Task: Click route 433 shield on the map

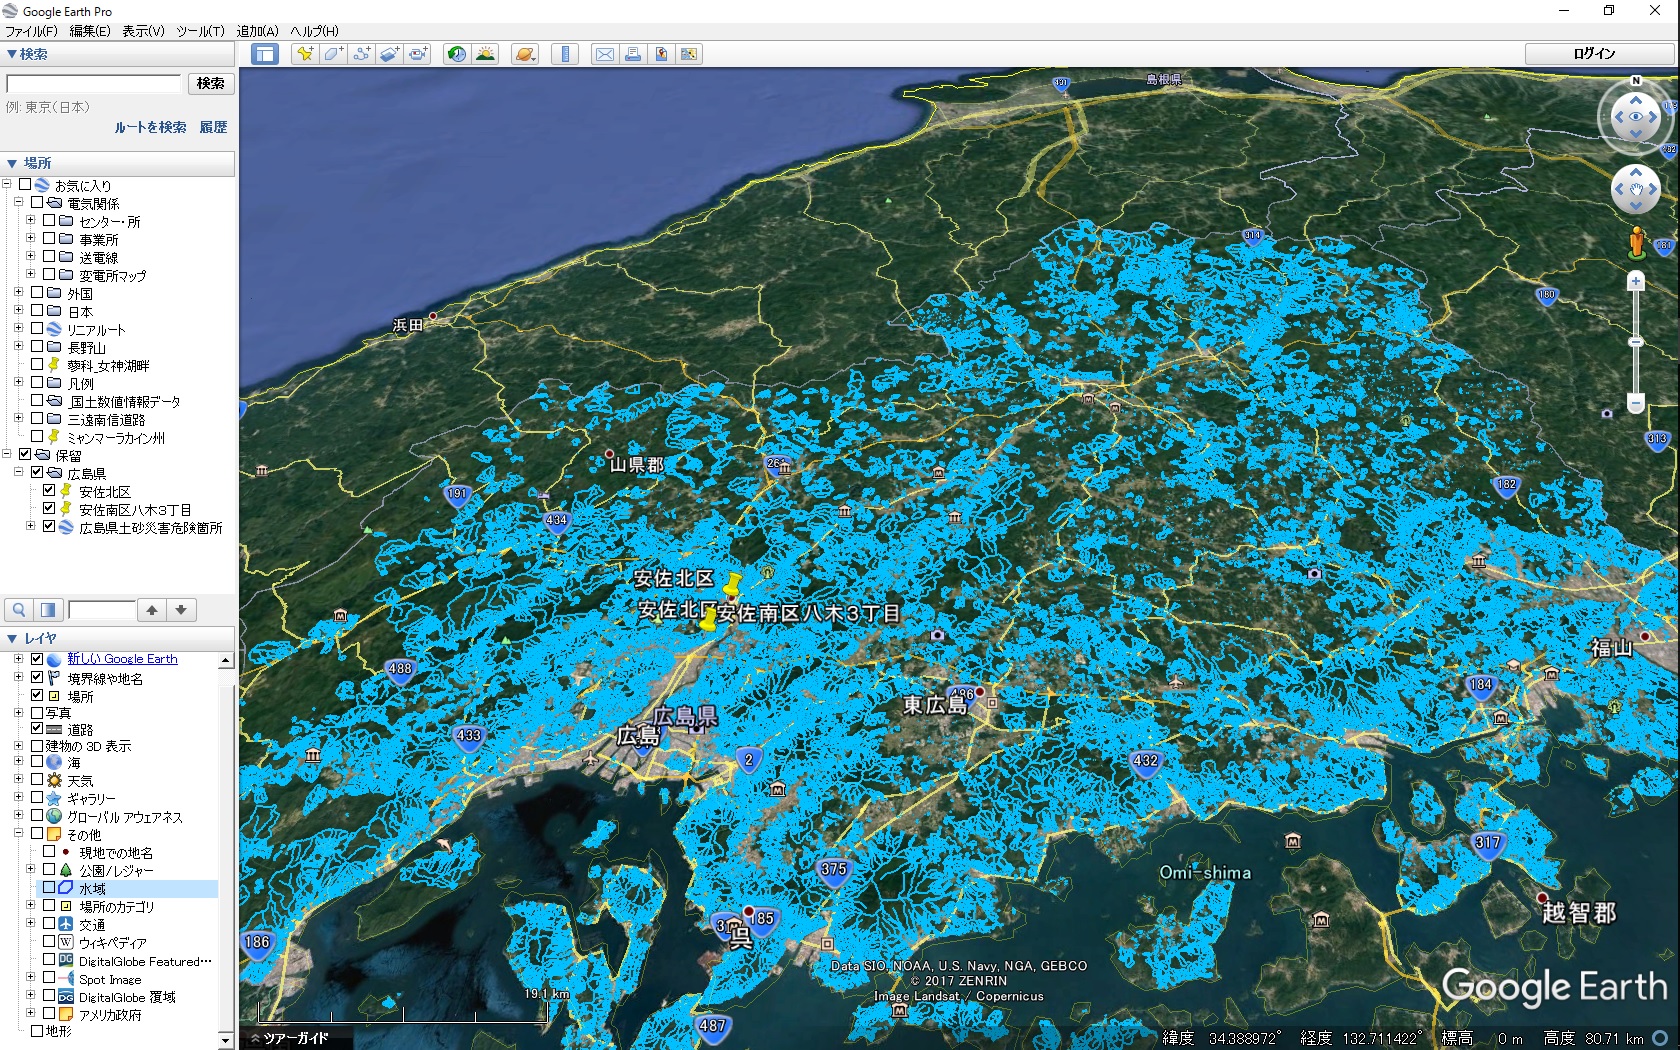Action: tap(469, 736)
